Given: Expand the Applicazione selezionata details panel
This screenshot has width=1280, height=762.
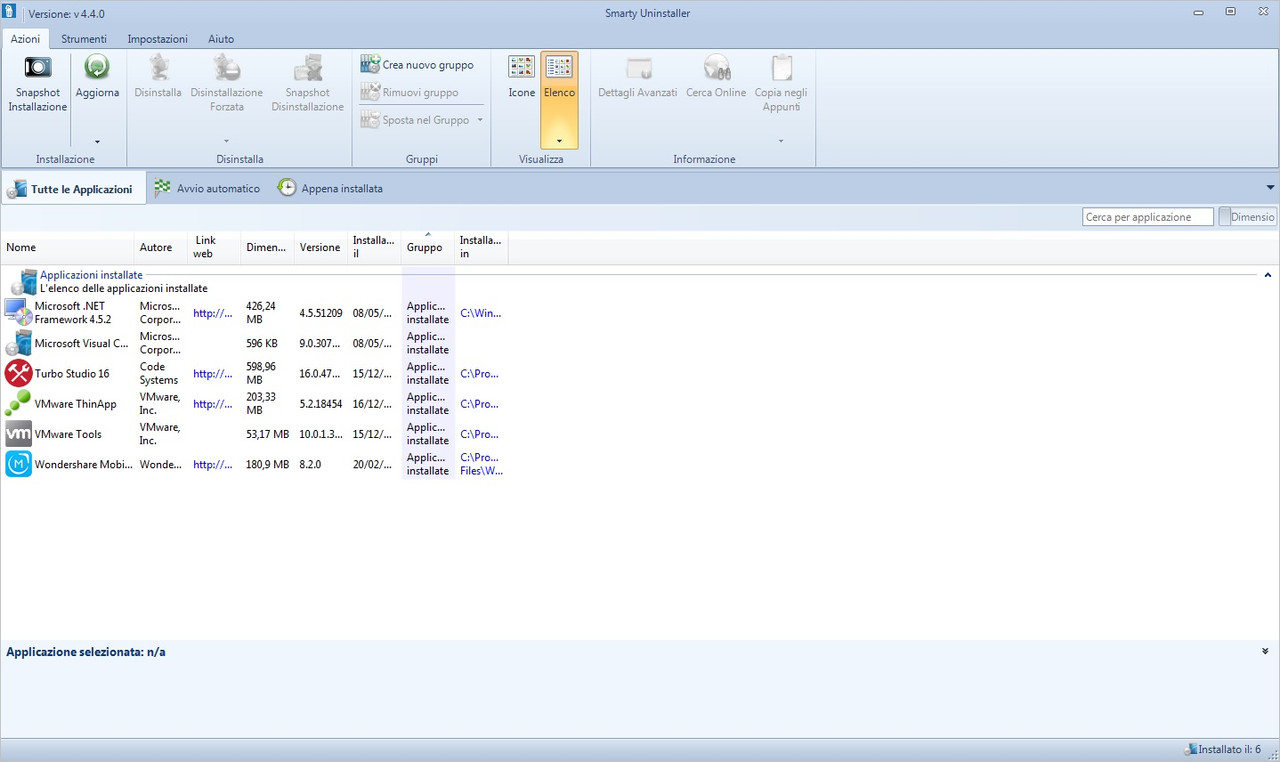Looking at the screenshot, I should (x=1266, y=651).
